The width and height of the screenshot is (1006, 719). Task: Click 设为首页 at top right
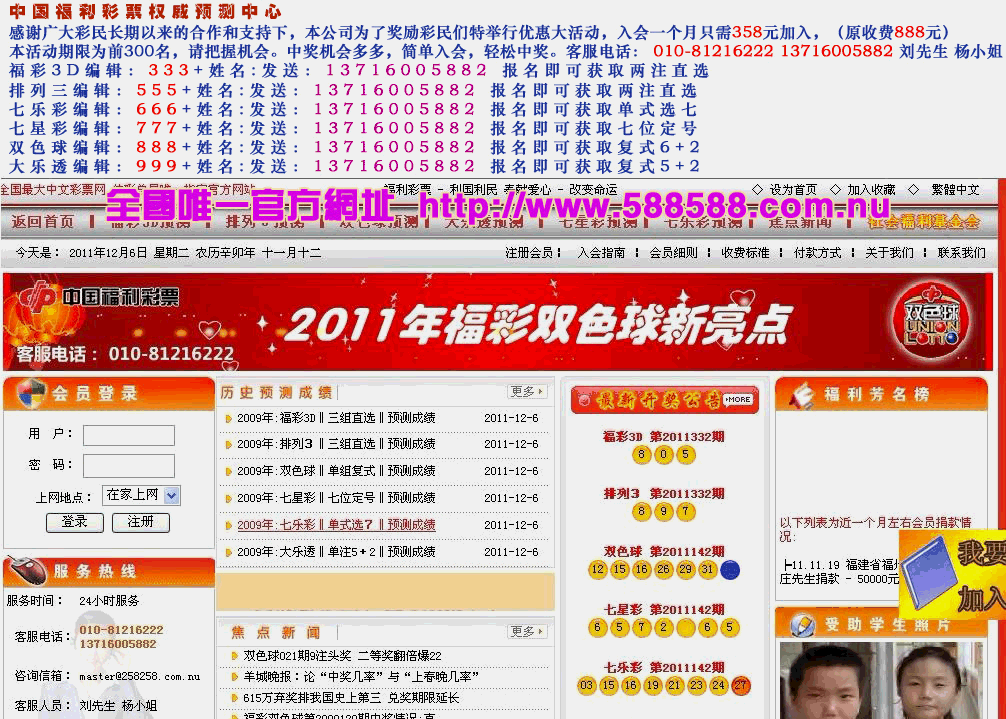[793, 190]
